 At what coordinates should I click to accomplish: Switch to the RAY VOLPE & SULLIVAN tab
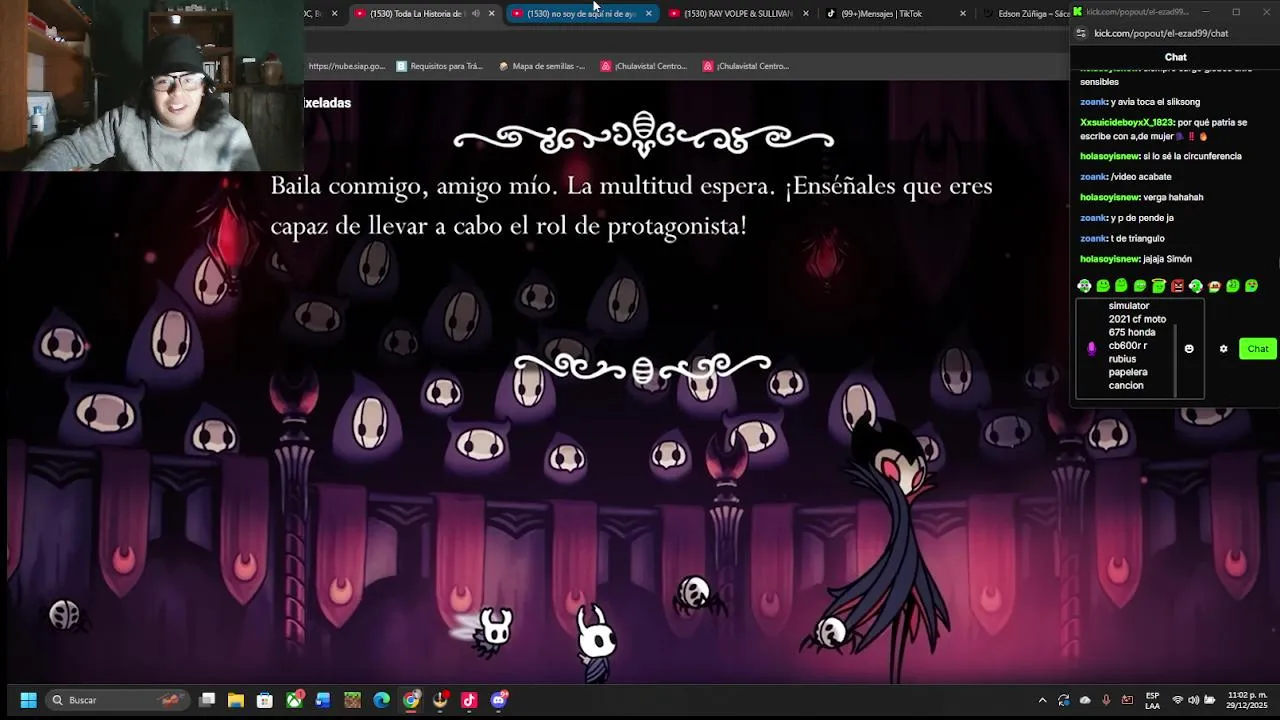pos(737,14)
